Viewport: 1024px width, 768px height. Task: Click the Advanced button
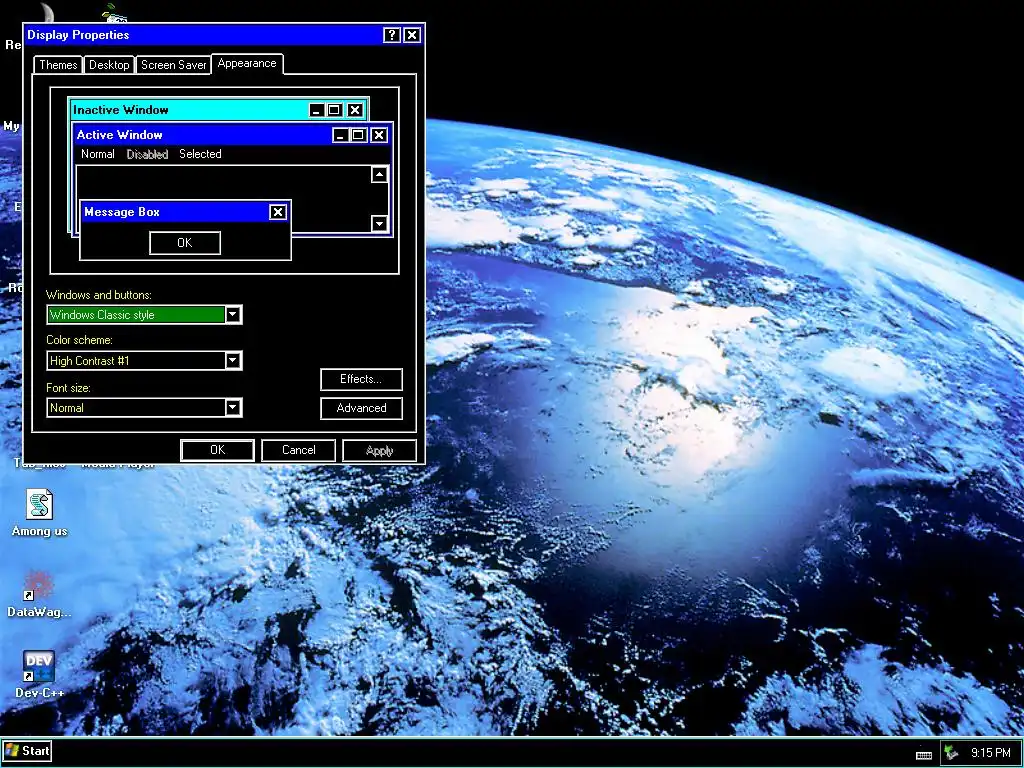coord(361,408)
